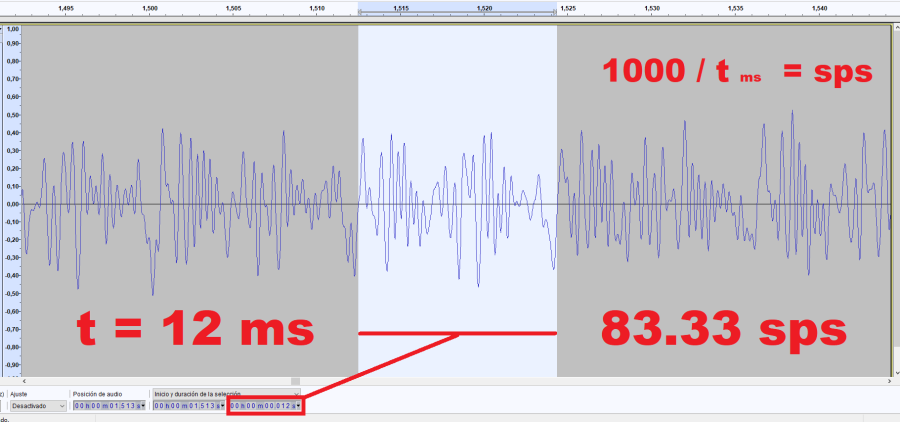Click the horizontal scrollbar thumb below the track

[294, 381]
